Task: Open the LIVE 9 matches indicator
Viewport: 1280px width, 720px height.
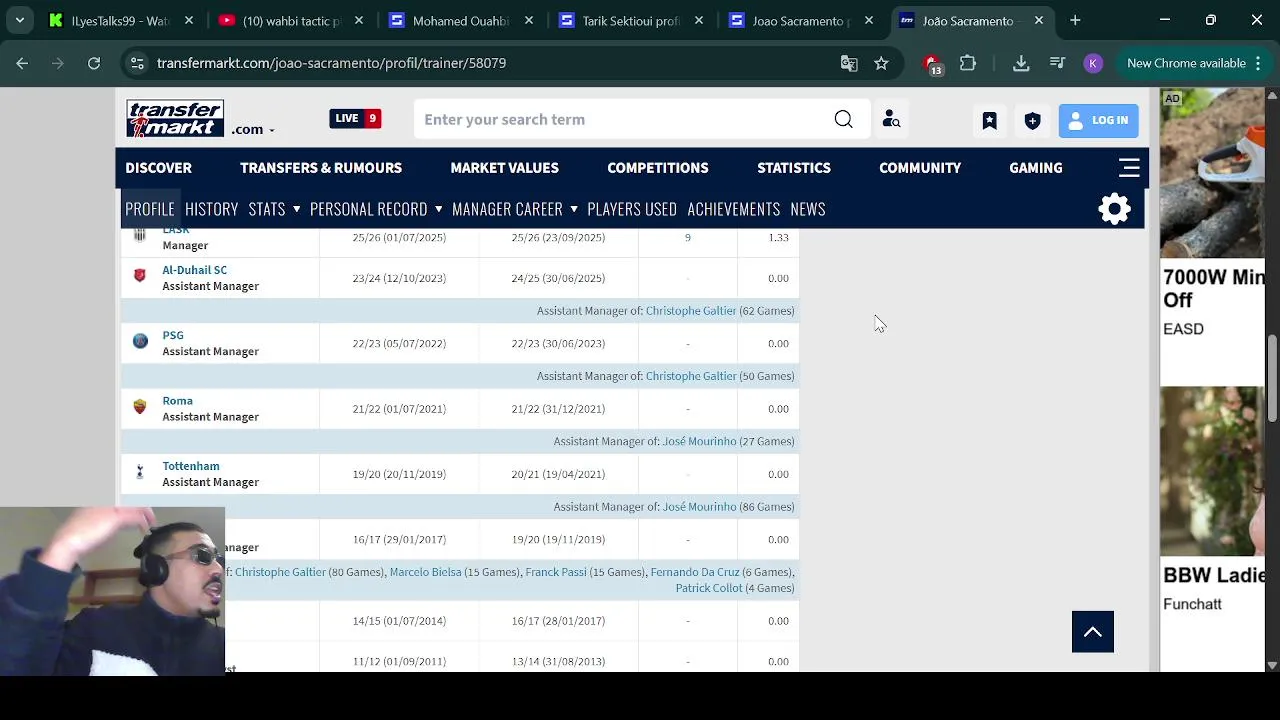Action: [355, 118]
